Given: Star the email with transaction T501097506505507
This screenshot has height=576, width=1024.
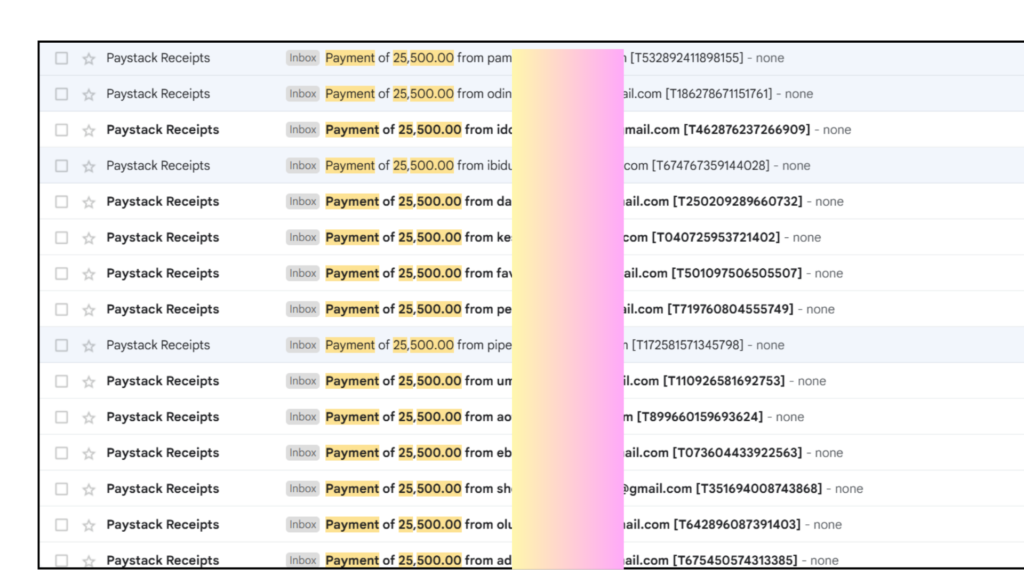Looking at the screenshot, I should [88, 274].
